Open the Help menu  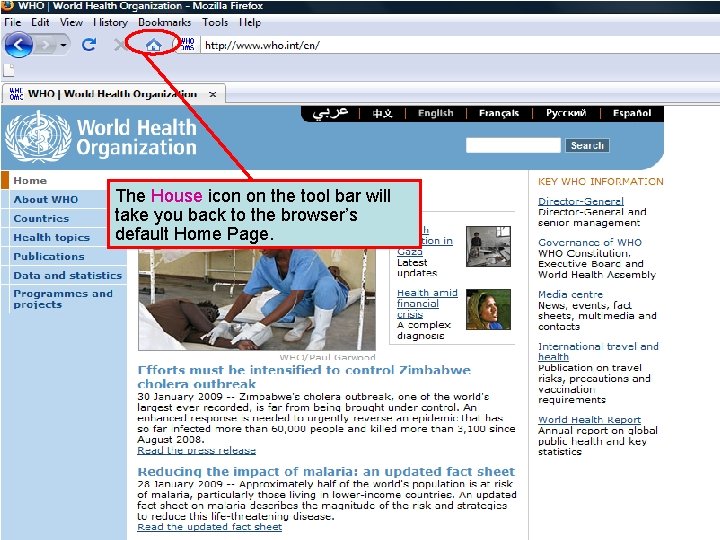coord(250,22)
